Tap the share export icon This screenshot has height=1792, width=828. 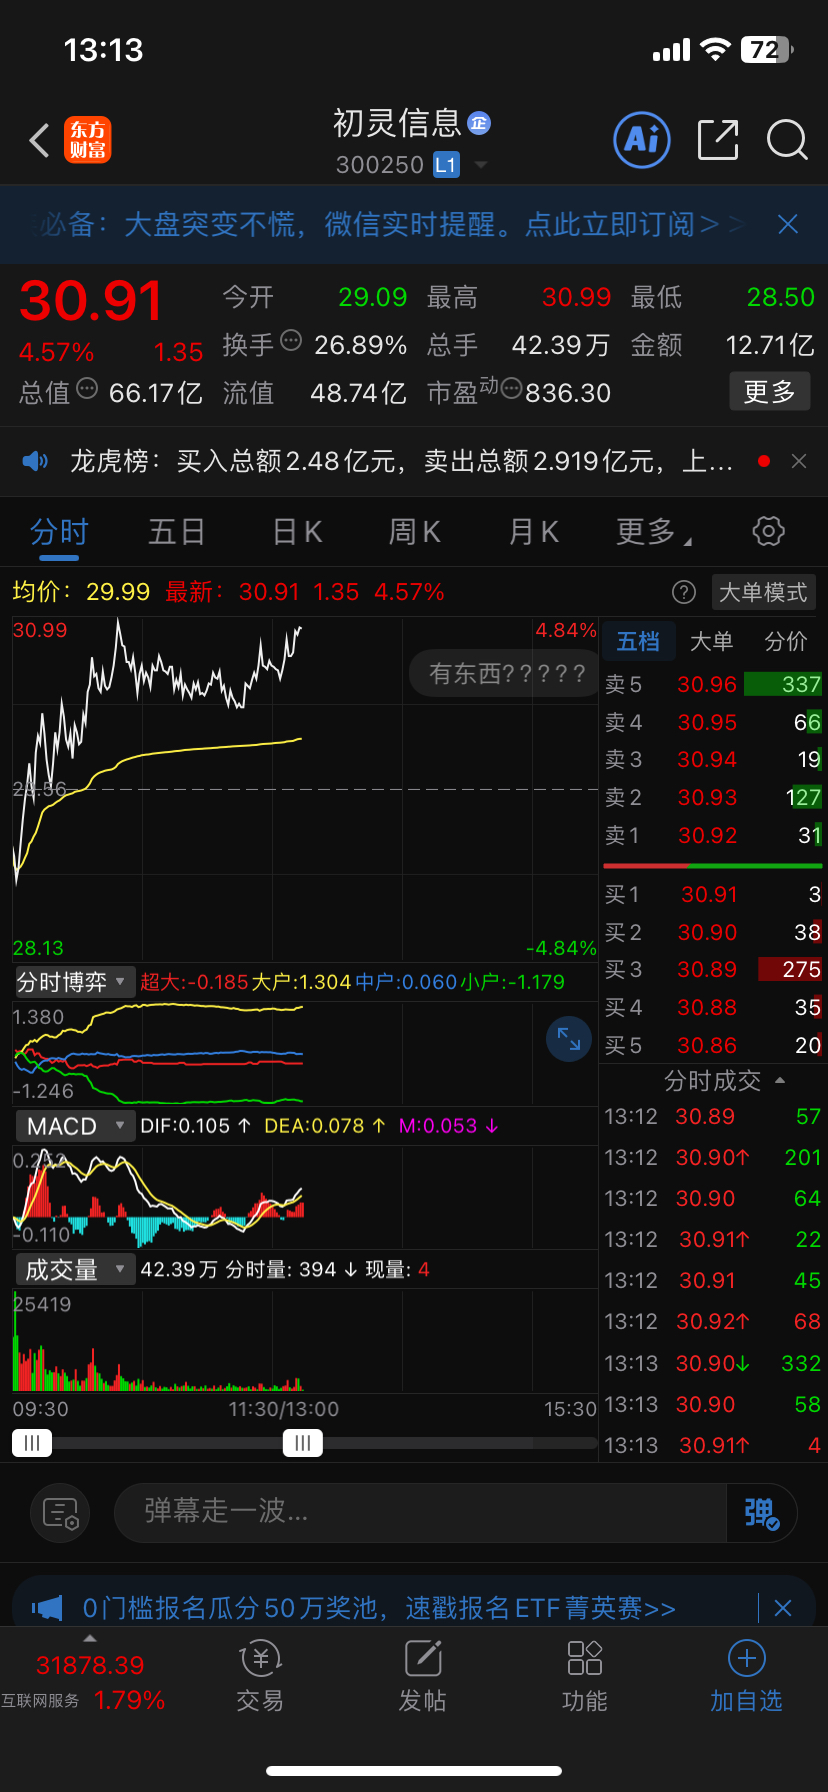click(718, 140)
